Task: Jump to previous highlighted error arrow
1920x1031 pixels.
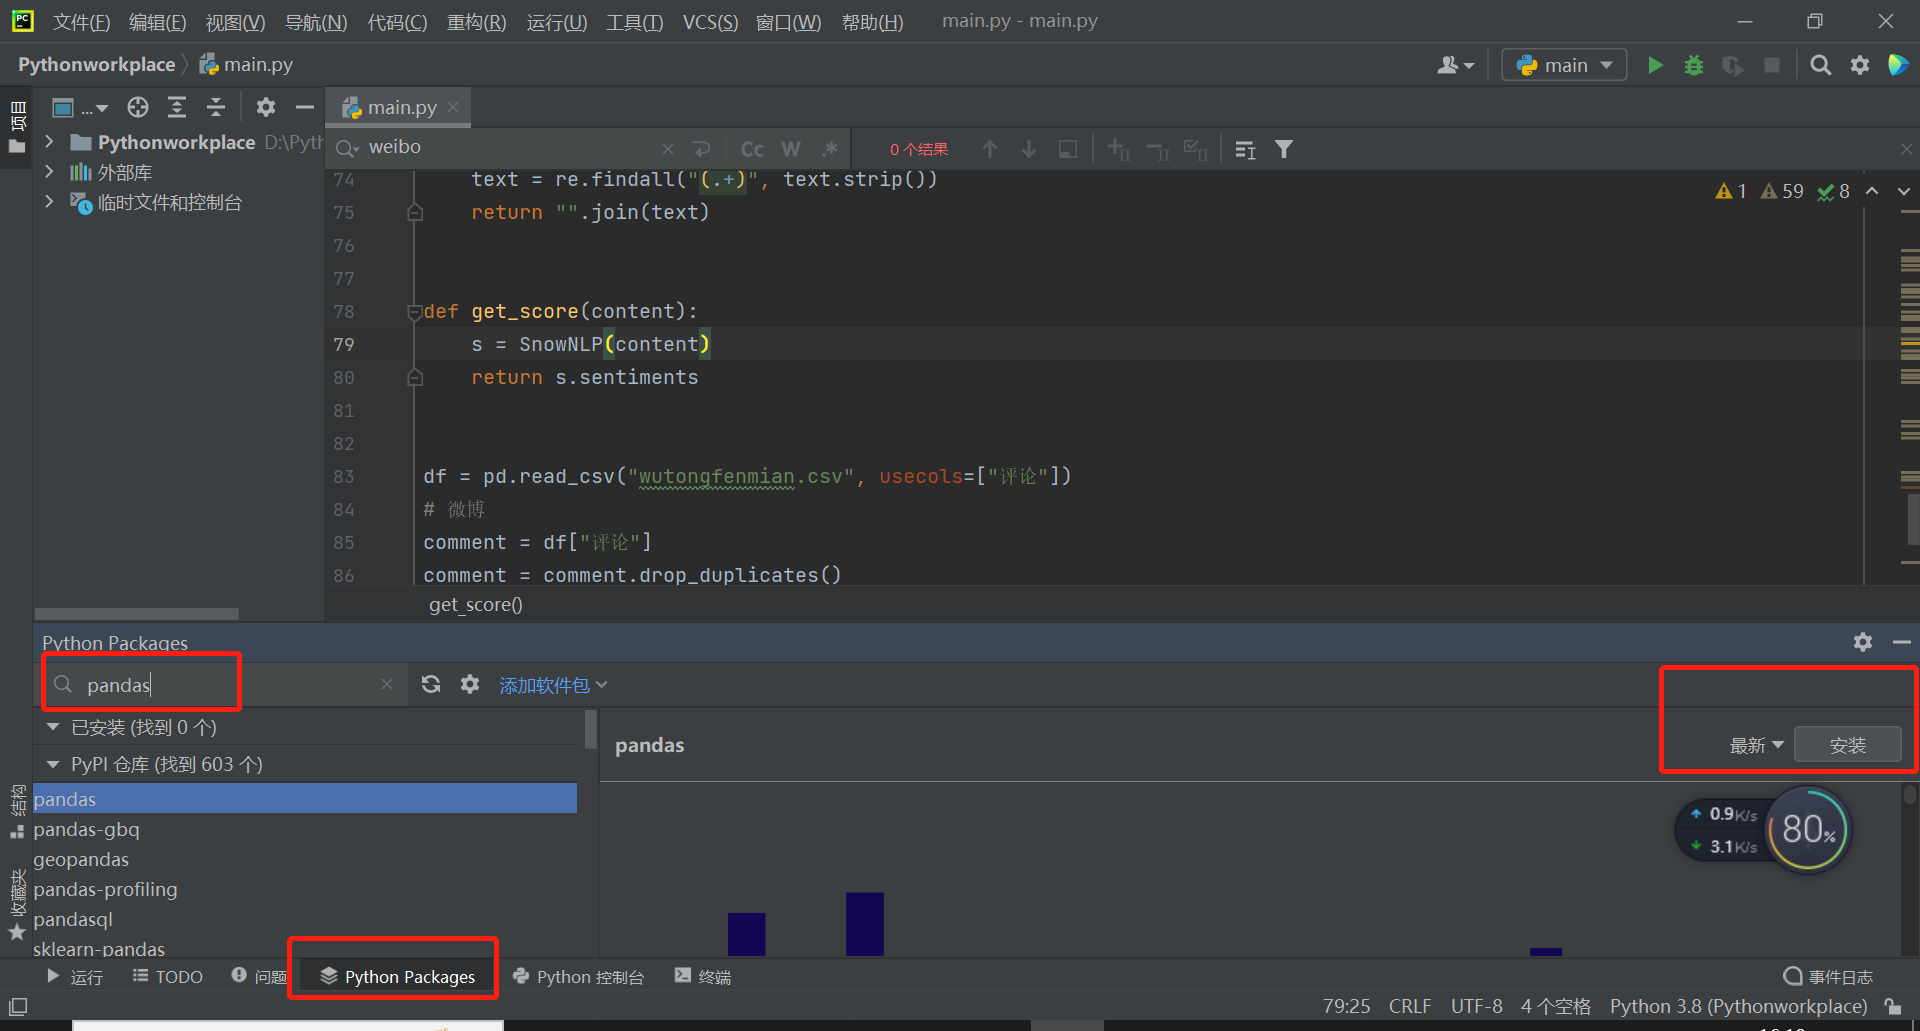Action: tap(1872, 191)
